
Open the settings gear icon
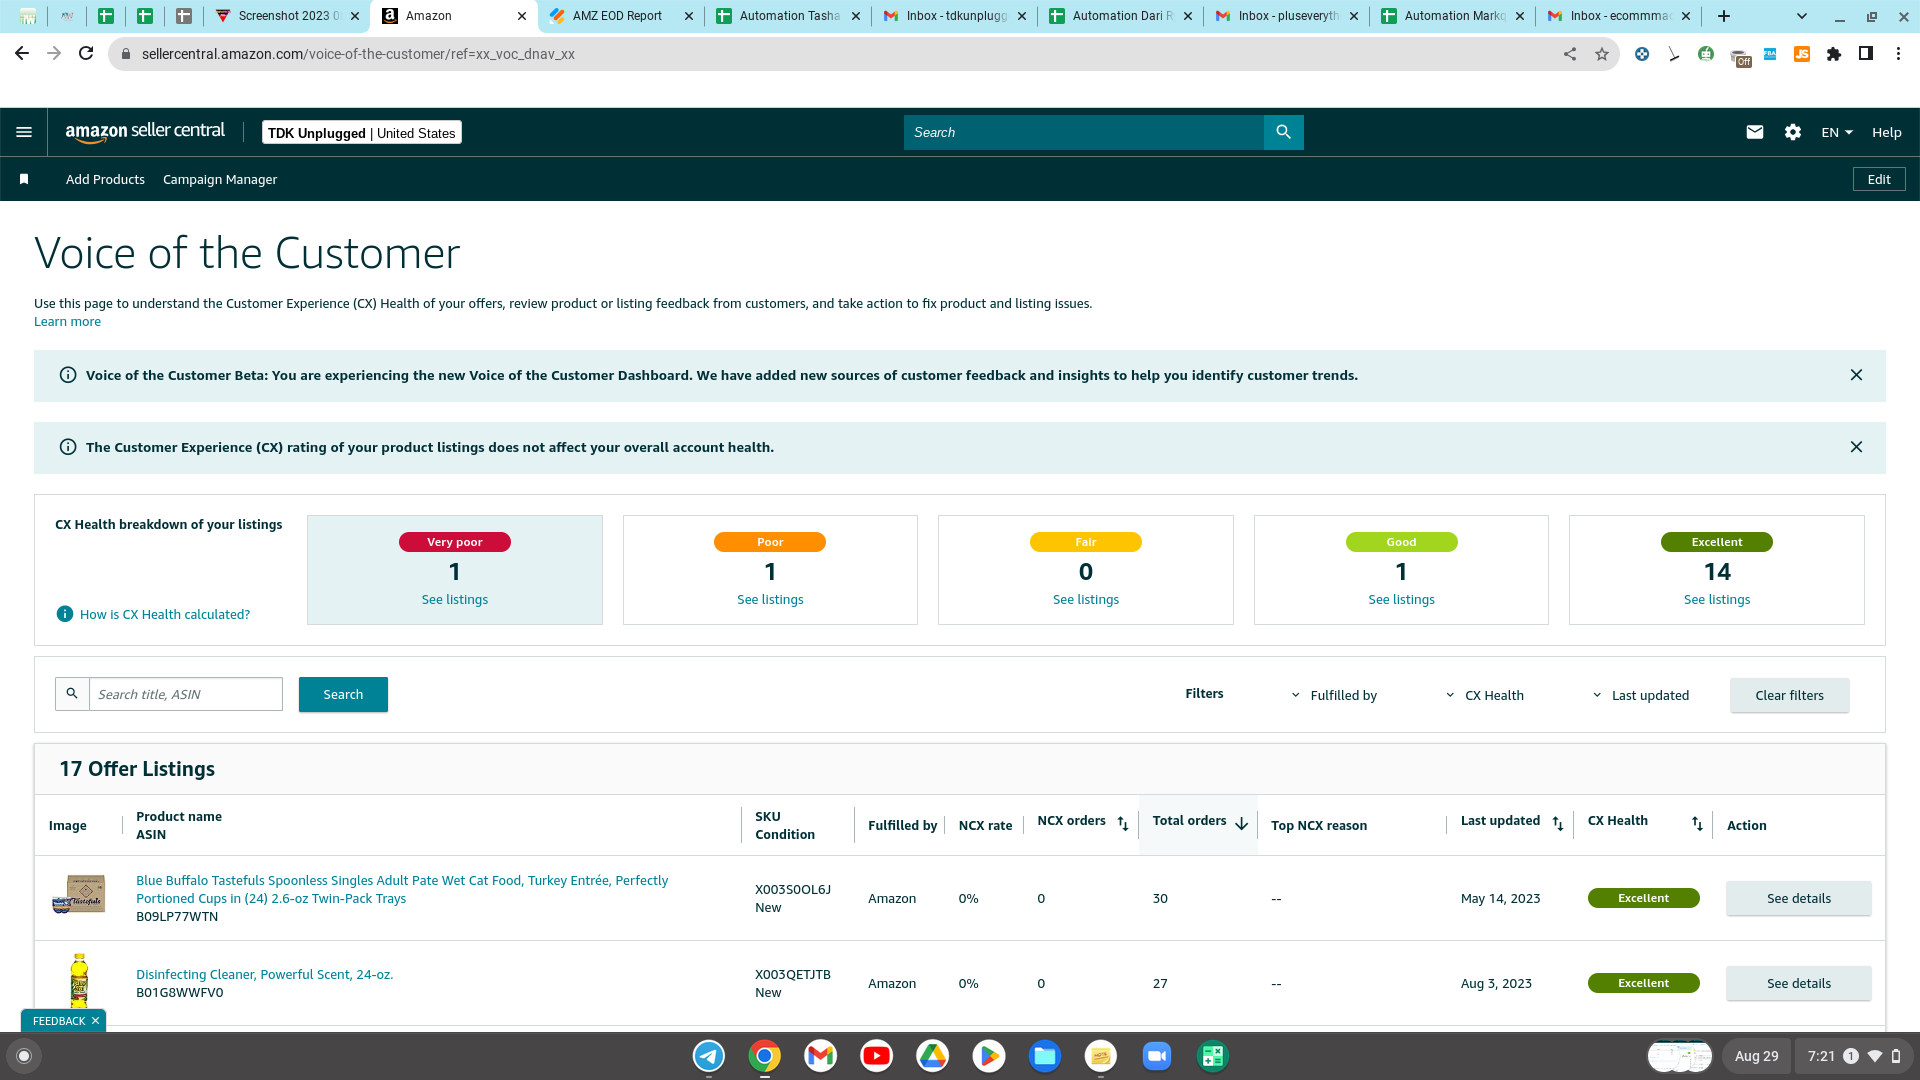[1792, 132]
